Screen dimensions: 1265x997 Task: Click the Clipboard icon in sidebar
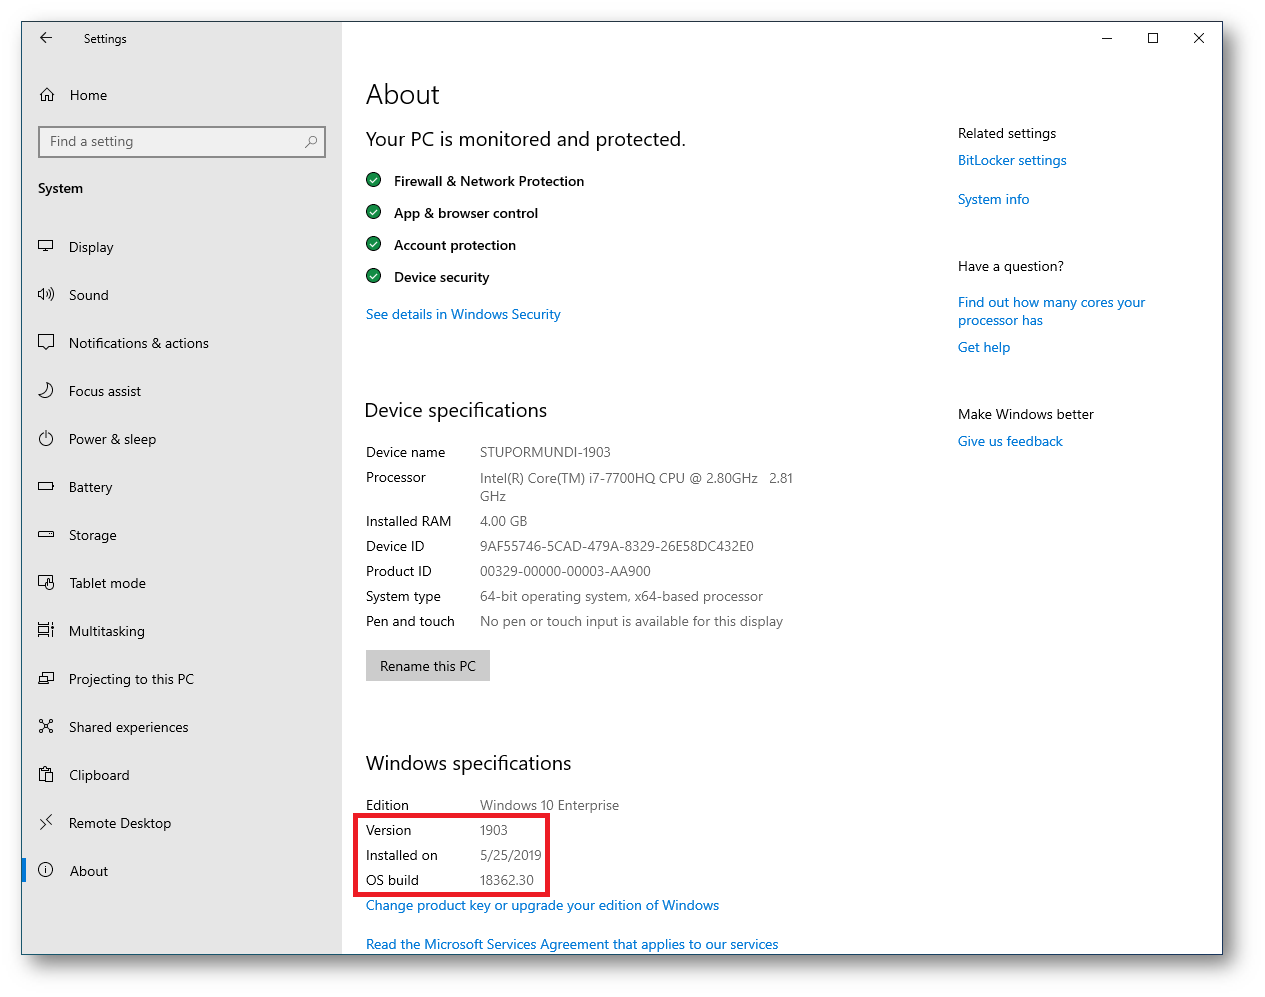click(x=46, y=774)
